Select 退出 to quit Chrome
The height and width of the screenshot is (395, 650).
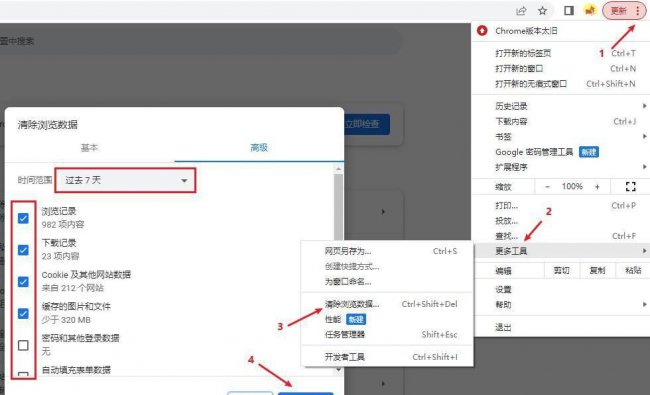pos(560,327)
